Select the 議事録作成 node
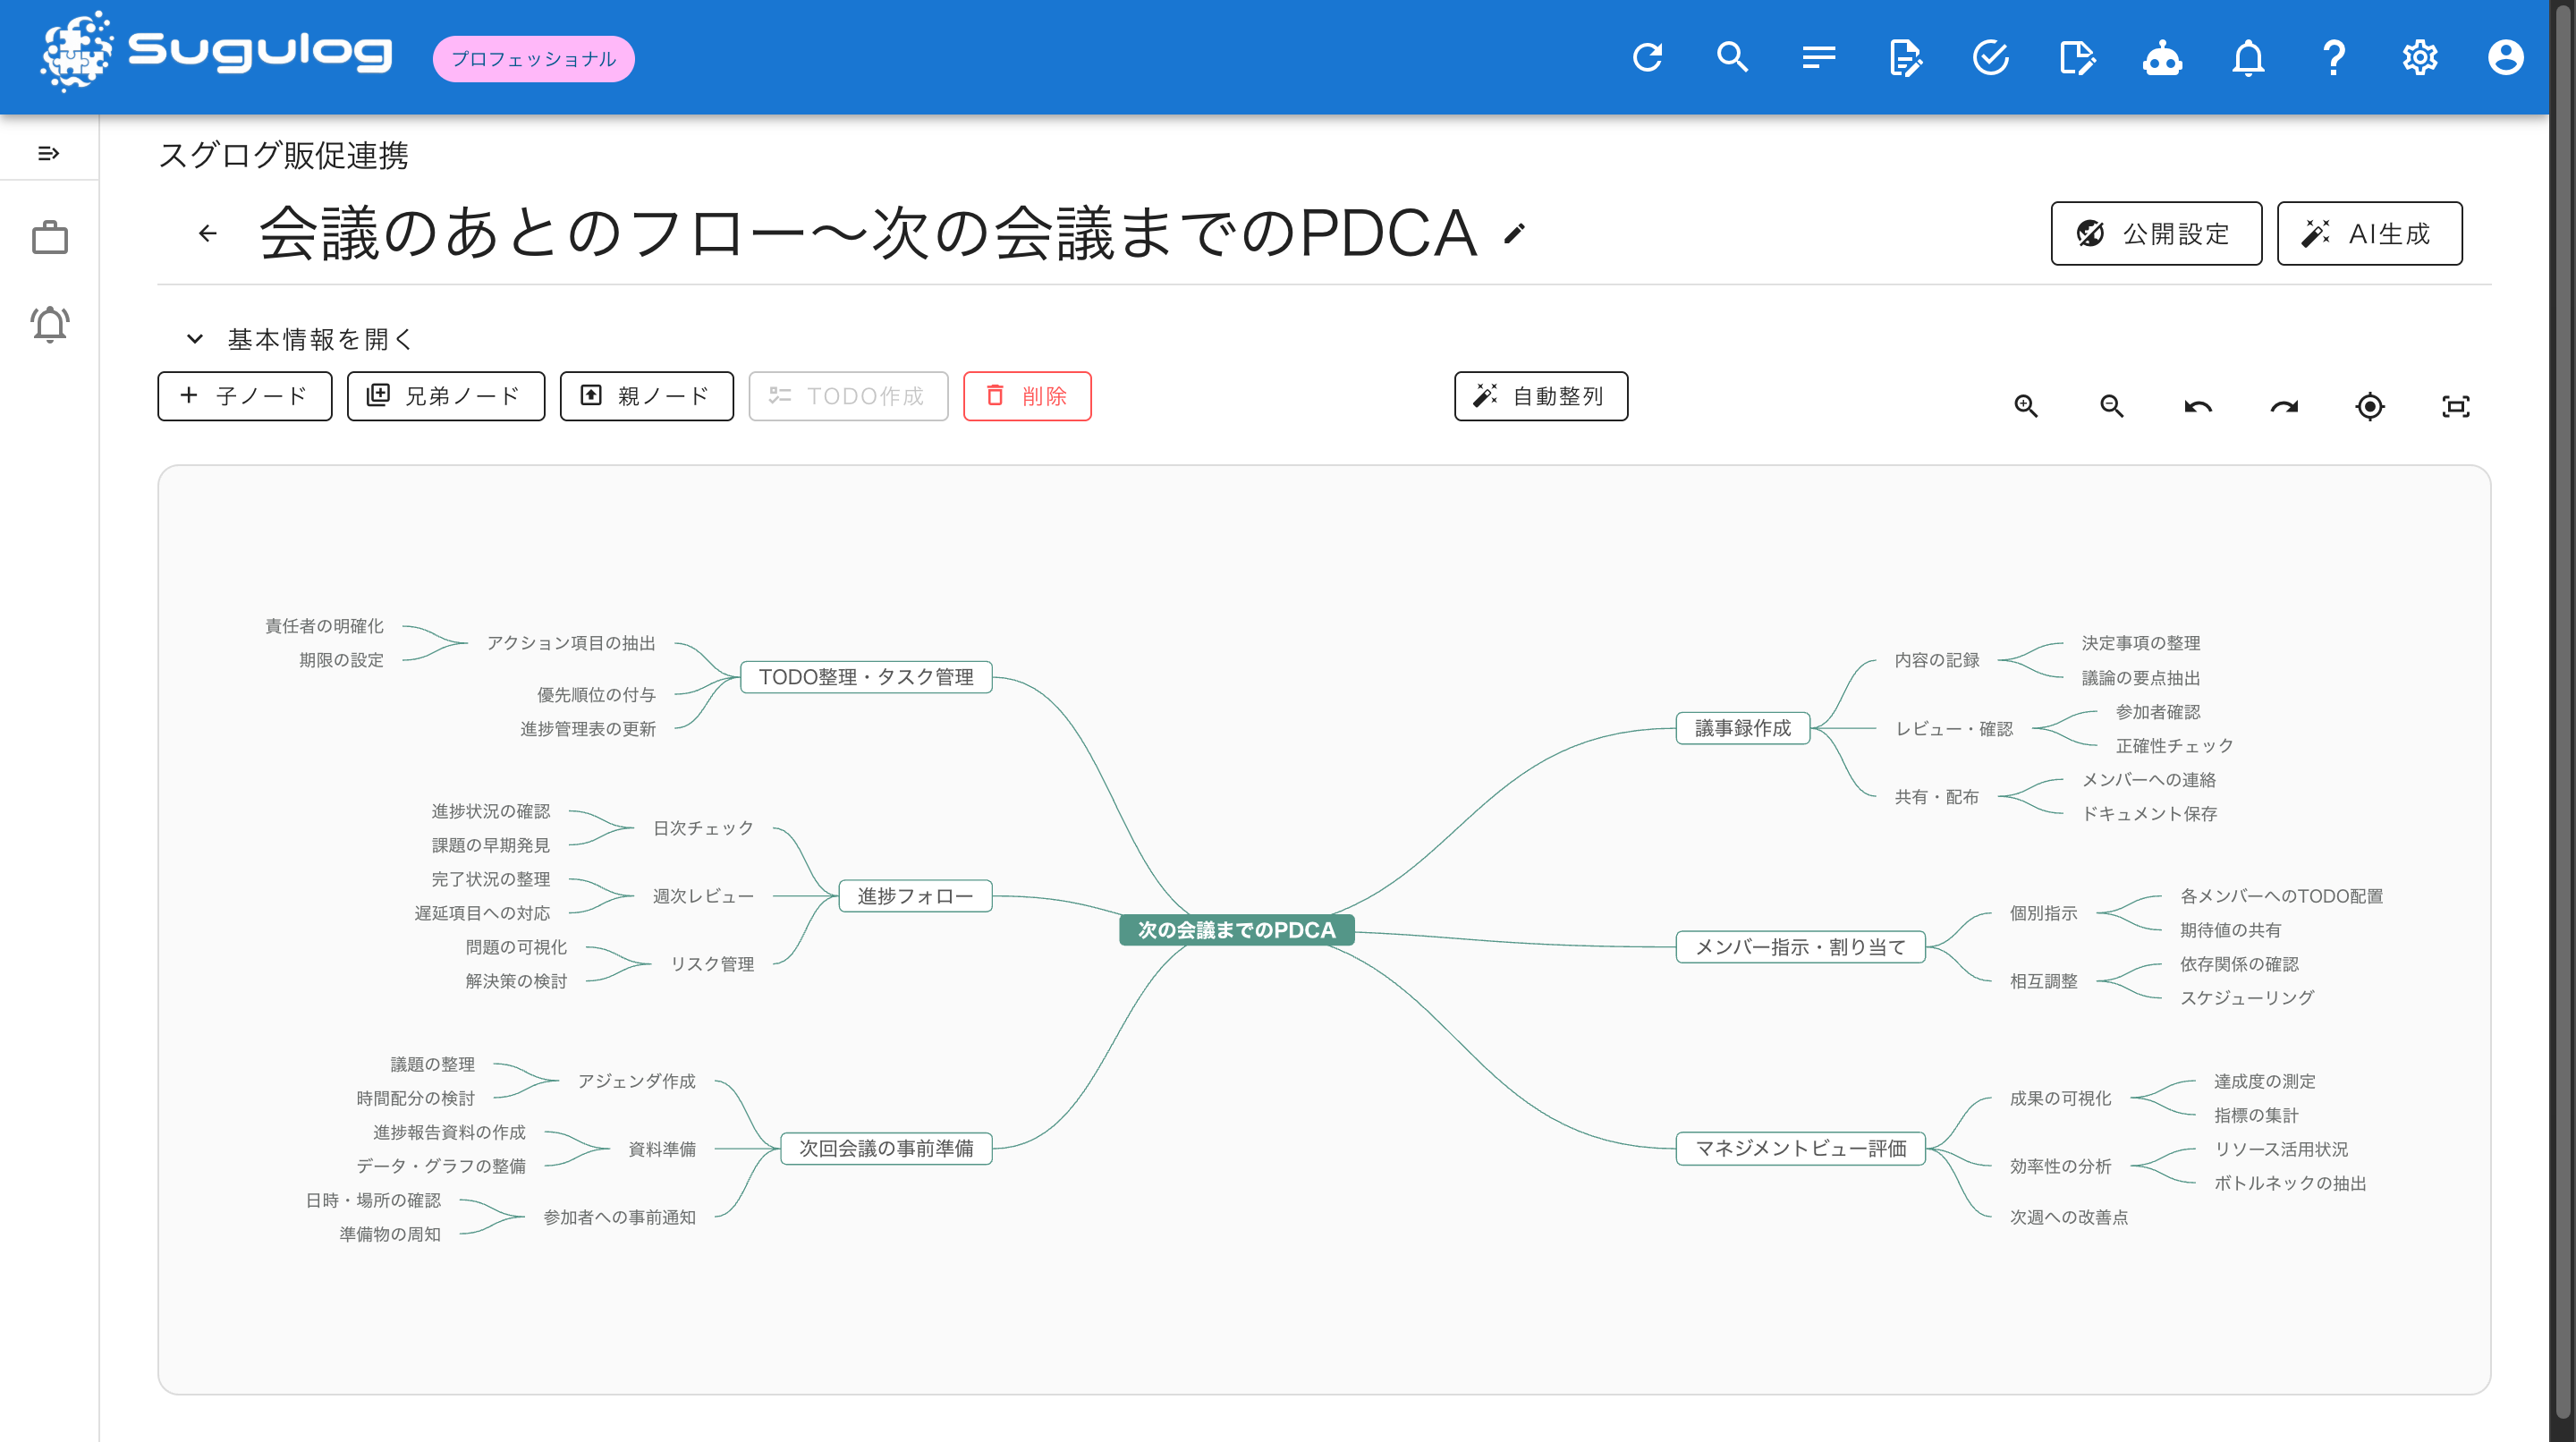This screenshot has width=2576, height=1442. 1743,728
